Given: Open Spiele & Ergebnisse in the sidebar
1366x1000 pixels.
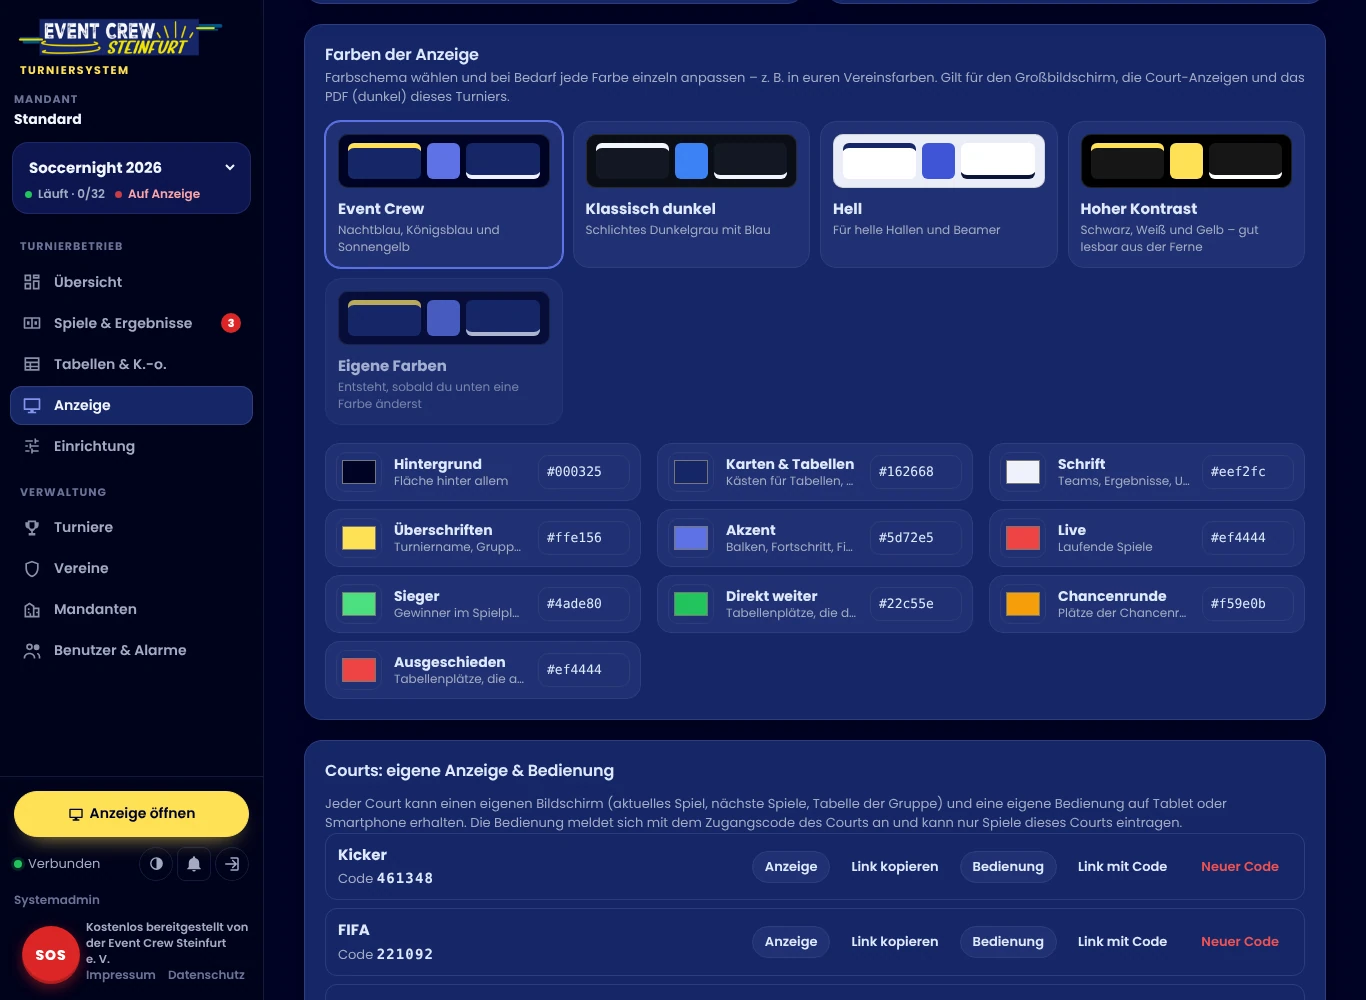Looking at the screenshot, I should (x=131, y=323).
